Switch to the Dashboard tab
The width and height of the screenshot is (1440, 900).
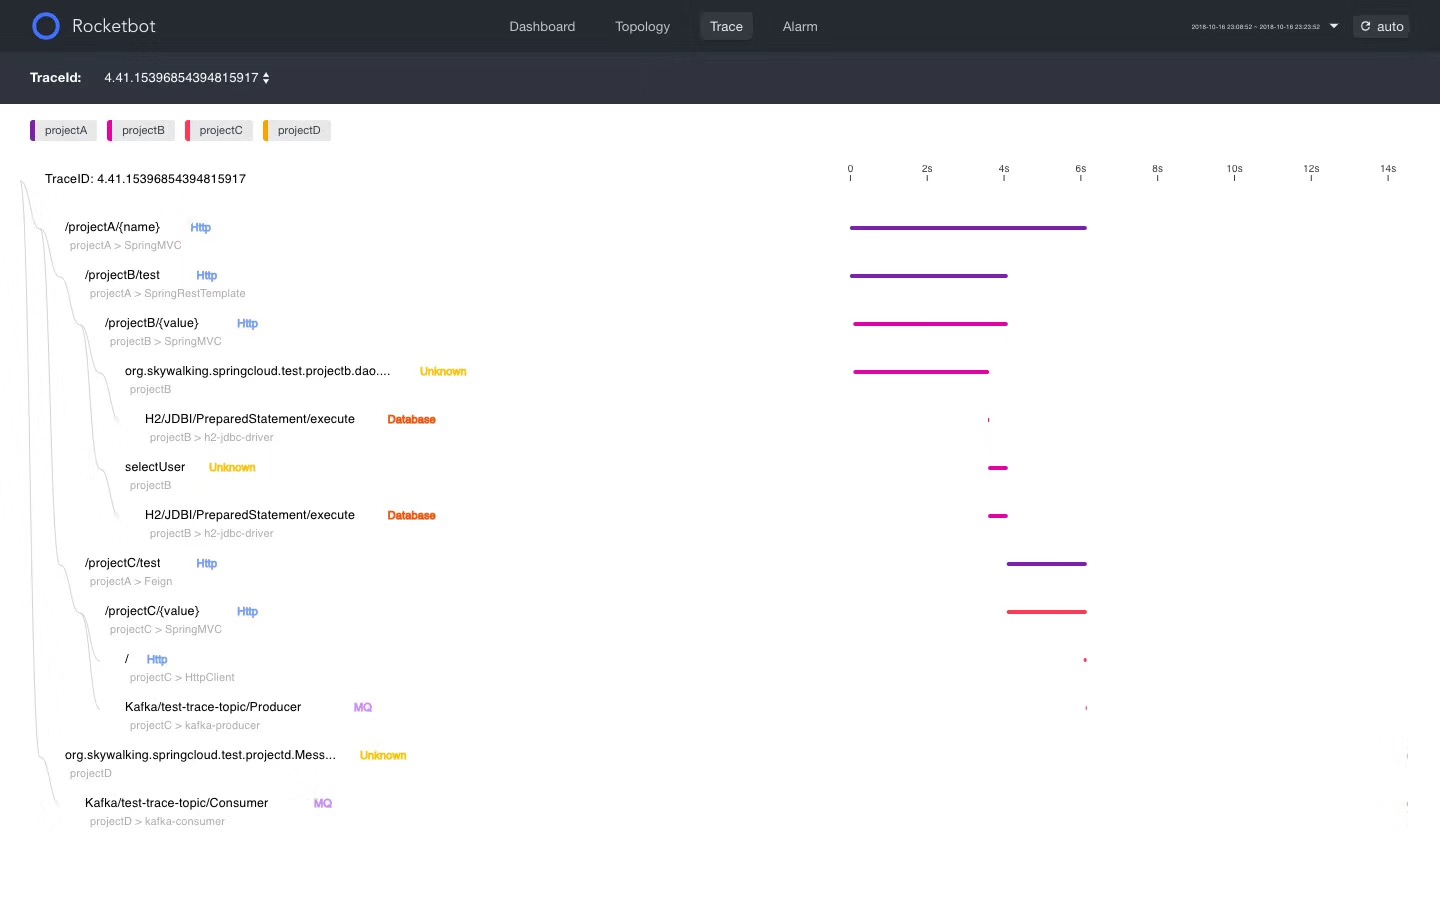(542, 26)
